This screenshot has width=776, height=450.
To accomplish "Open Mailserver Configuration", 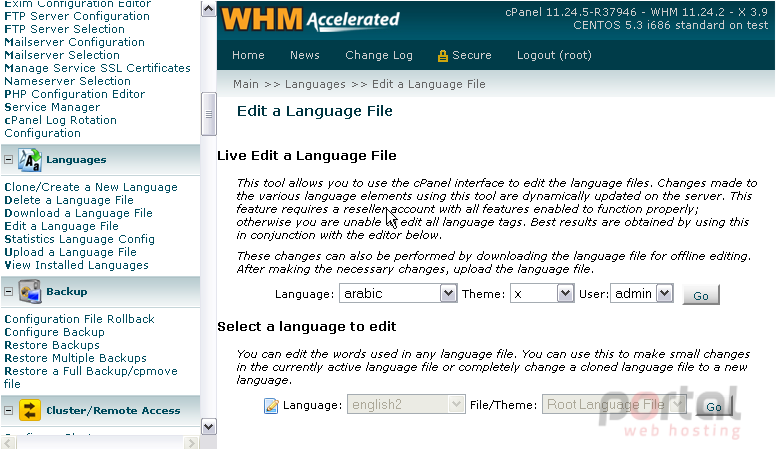I will (74, 42).
